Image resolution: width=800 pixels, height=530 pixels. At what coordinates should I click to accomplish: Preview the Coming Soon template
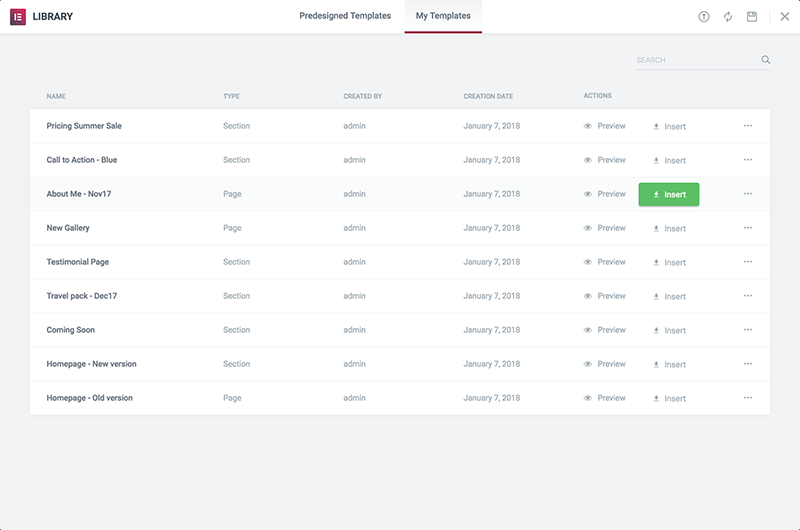(x=605, y=330)
